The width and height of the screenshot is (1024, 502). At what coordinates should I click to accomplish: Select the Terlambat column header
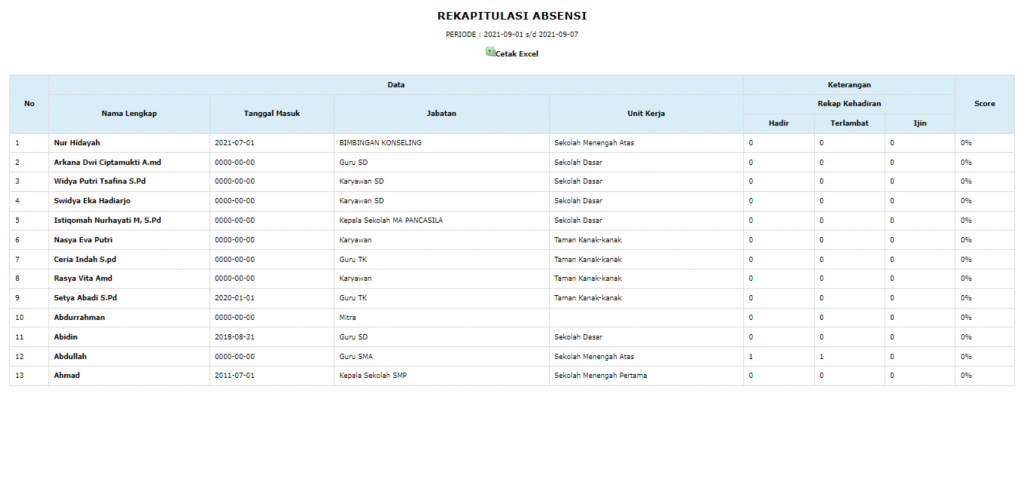click(x=849, y=123)
